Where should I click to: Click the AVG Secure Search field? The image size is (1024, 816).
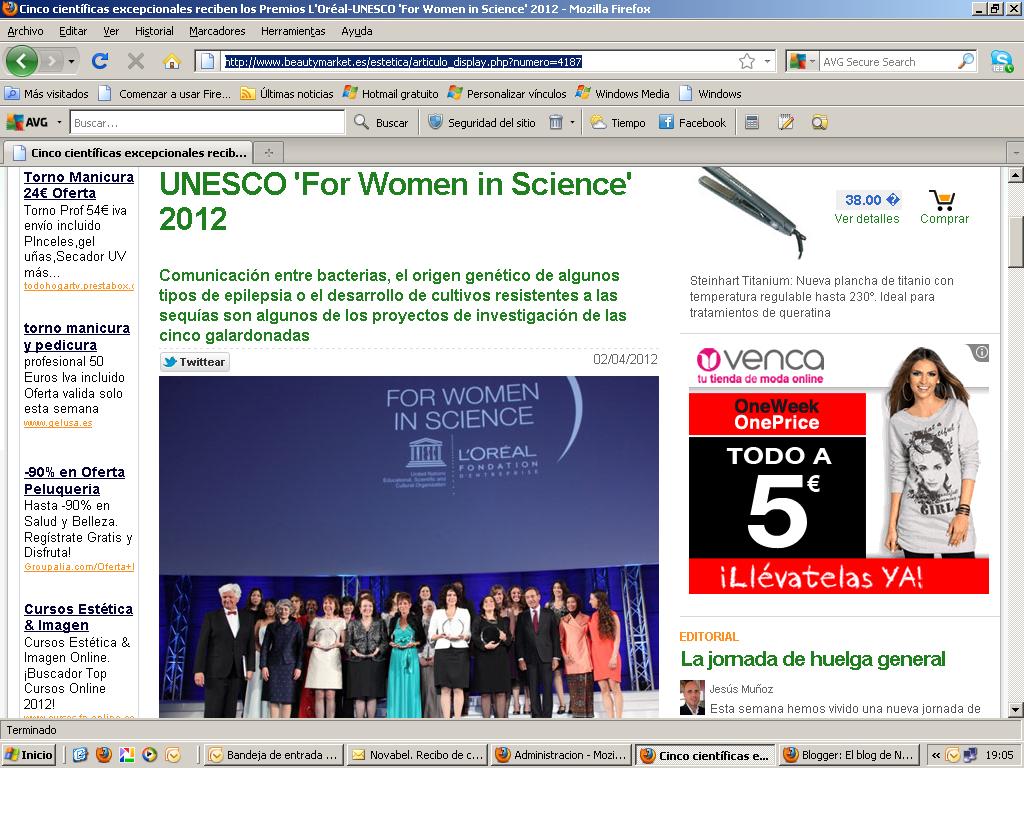point(888,61)
